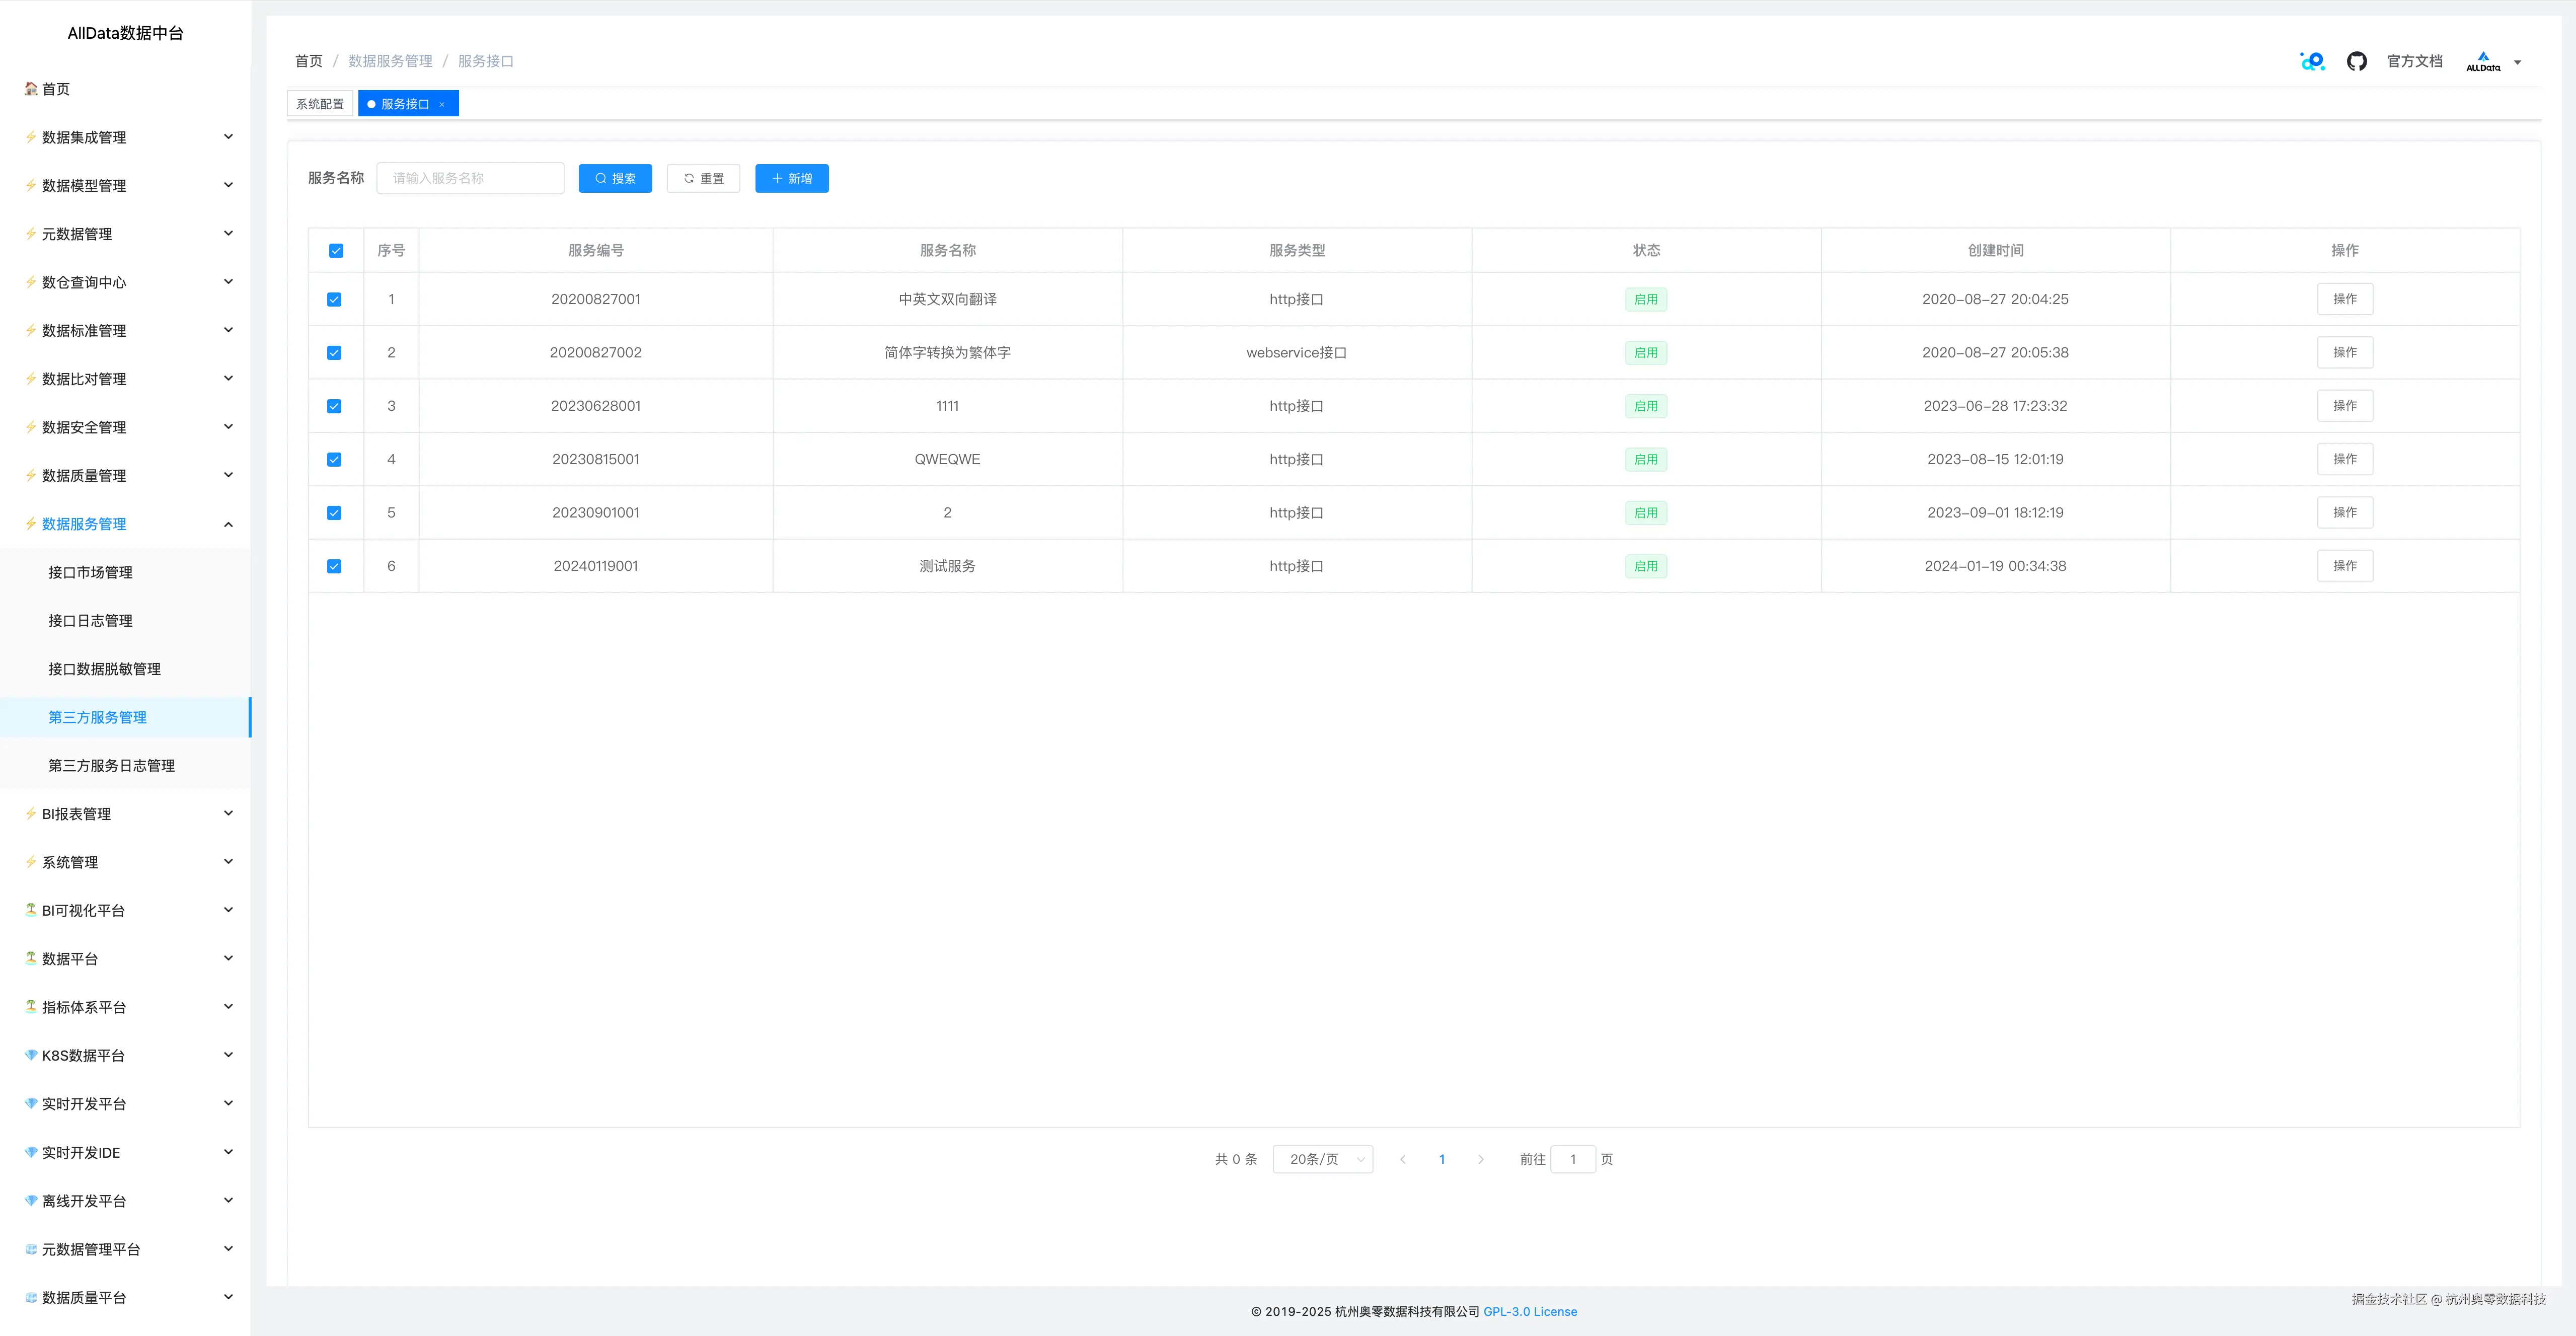This screenshot has width=2576, height=1336.
Task: Uncheck the row for 中英文双向翻译
Action: click(334, 299)
